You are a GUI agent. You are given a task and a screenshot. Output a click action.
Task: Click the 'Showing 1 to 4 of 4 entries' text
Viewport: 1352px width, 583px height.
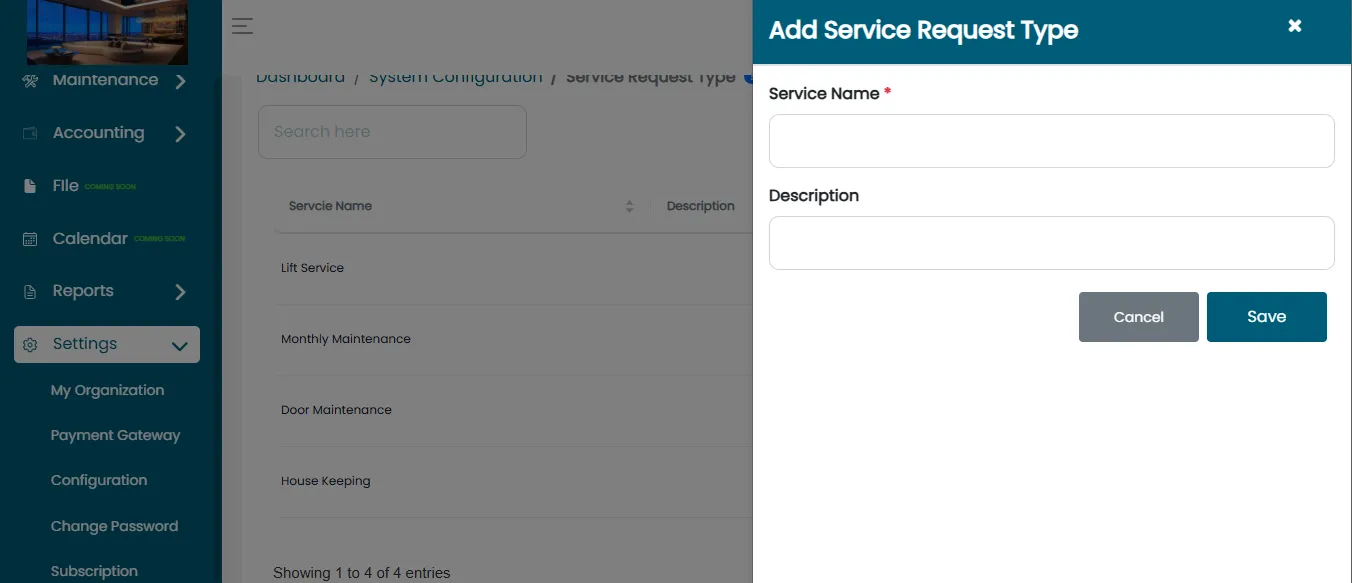tap(362, 573)
